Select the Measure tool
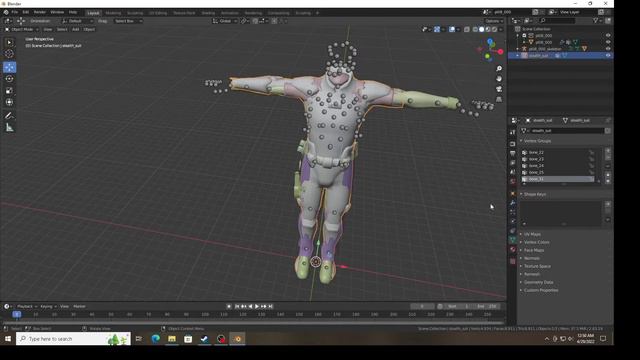This screenshot has width=640, height=360. [x=9, y=128]
